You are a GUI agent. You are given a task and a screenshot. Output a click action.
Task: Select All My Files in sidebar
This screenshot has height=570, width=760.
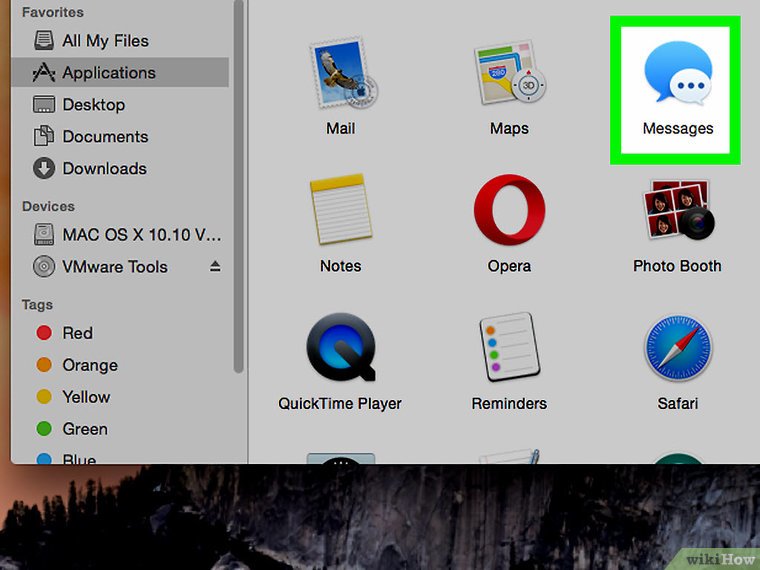point(104,41)
